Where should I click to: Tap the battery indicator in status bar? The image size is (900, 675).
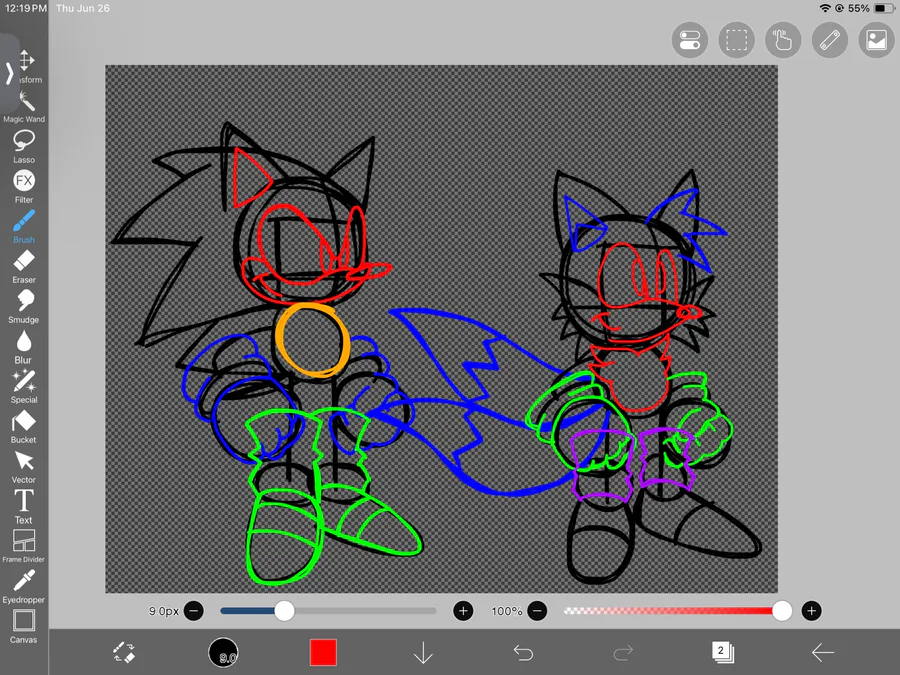tap(884, 8)
